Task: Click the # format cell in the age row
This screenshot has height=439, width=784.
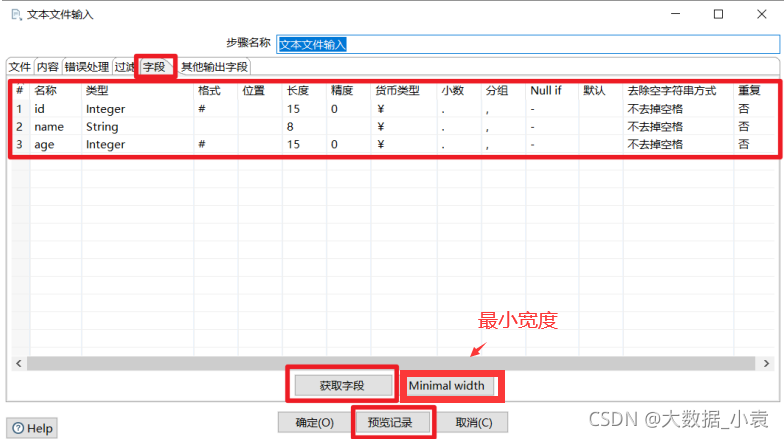Action: 216,144
